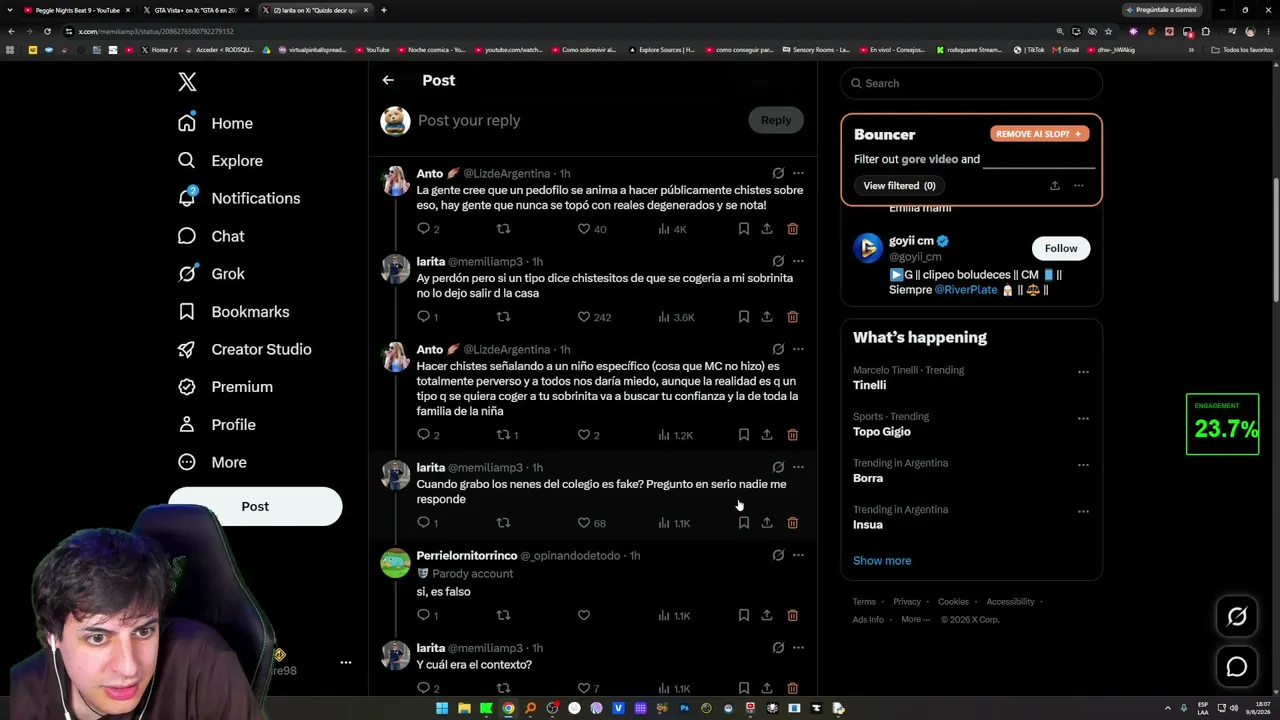Open more options on larita's colegio post

point(798,467)
